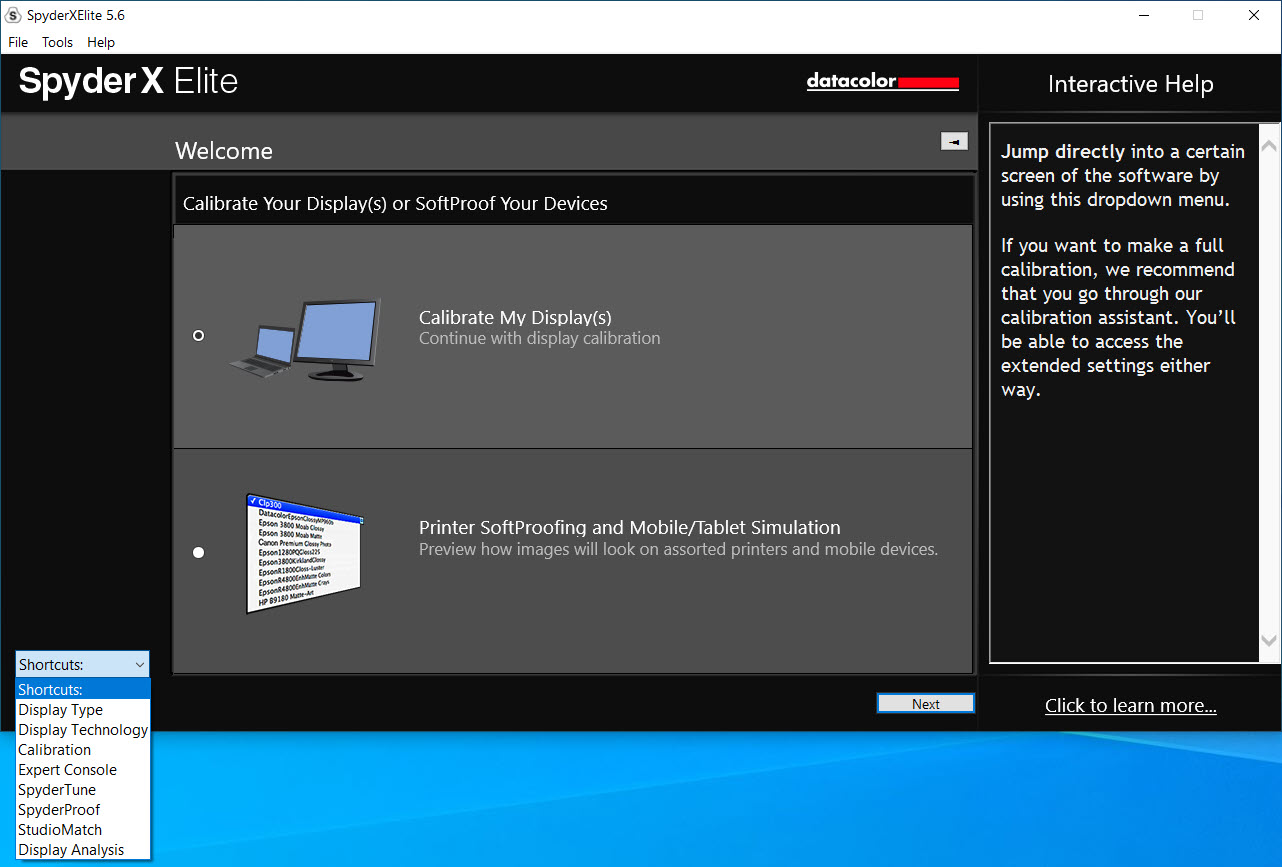Viewport: 1282px width, 867px height.
Task: Open Display Analysis from shortcuts list
Action: 83,849
